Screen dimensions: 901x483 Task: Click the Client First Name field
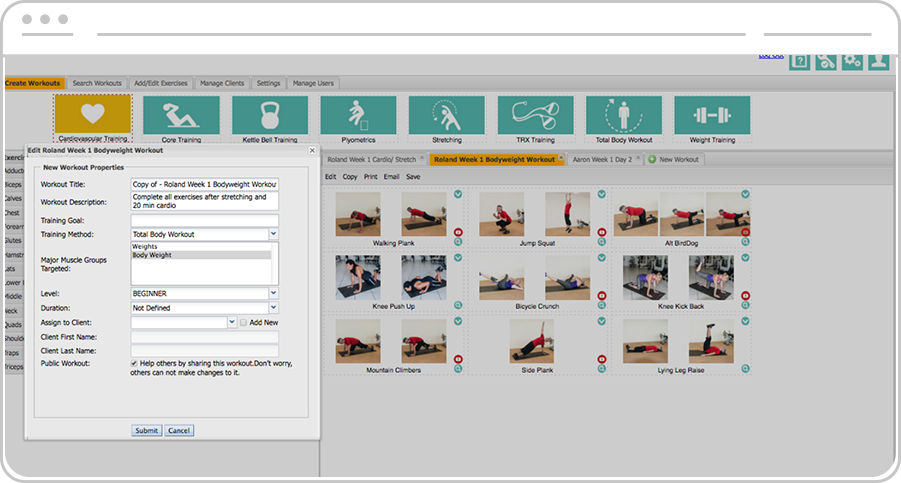tap(205, 337)
